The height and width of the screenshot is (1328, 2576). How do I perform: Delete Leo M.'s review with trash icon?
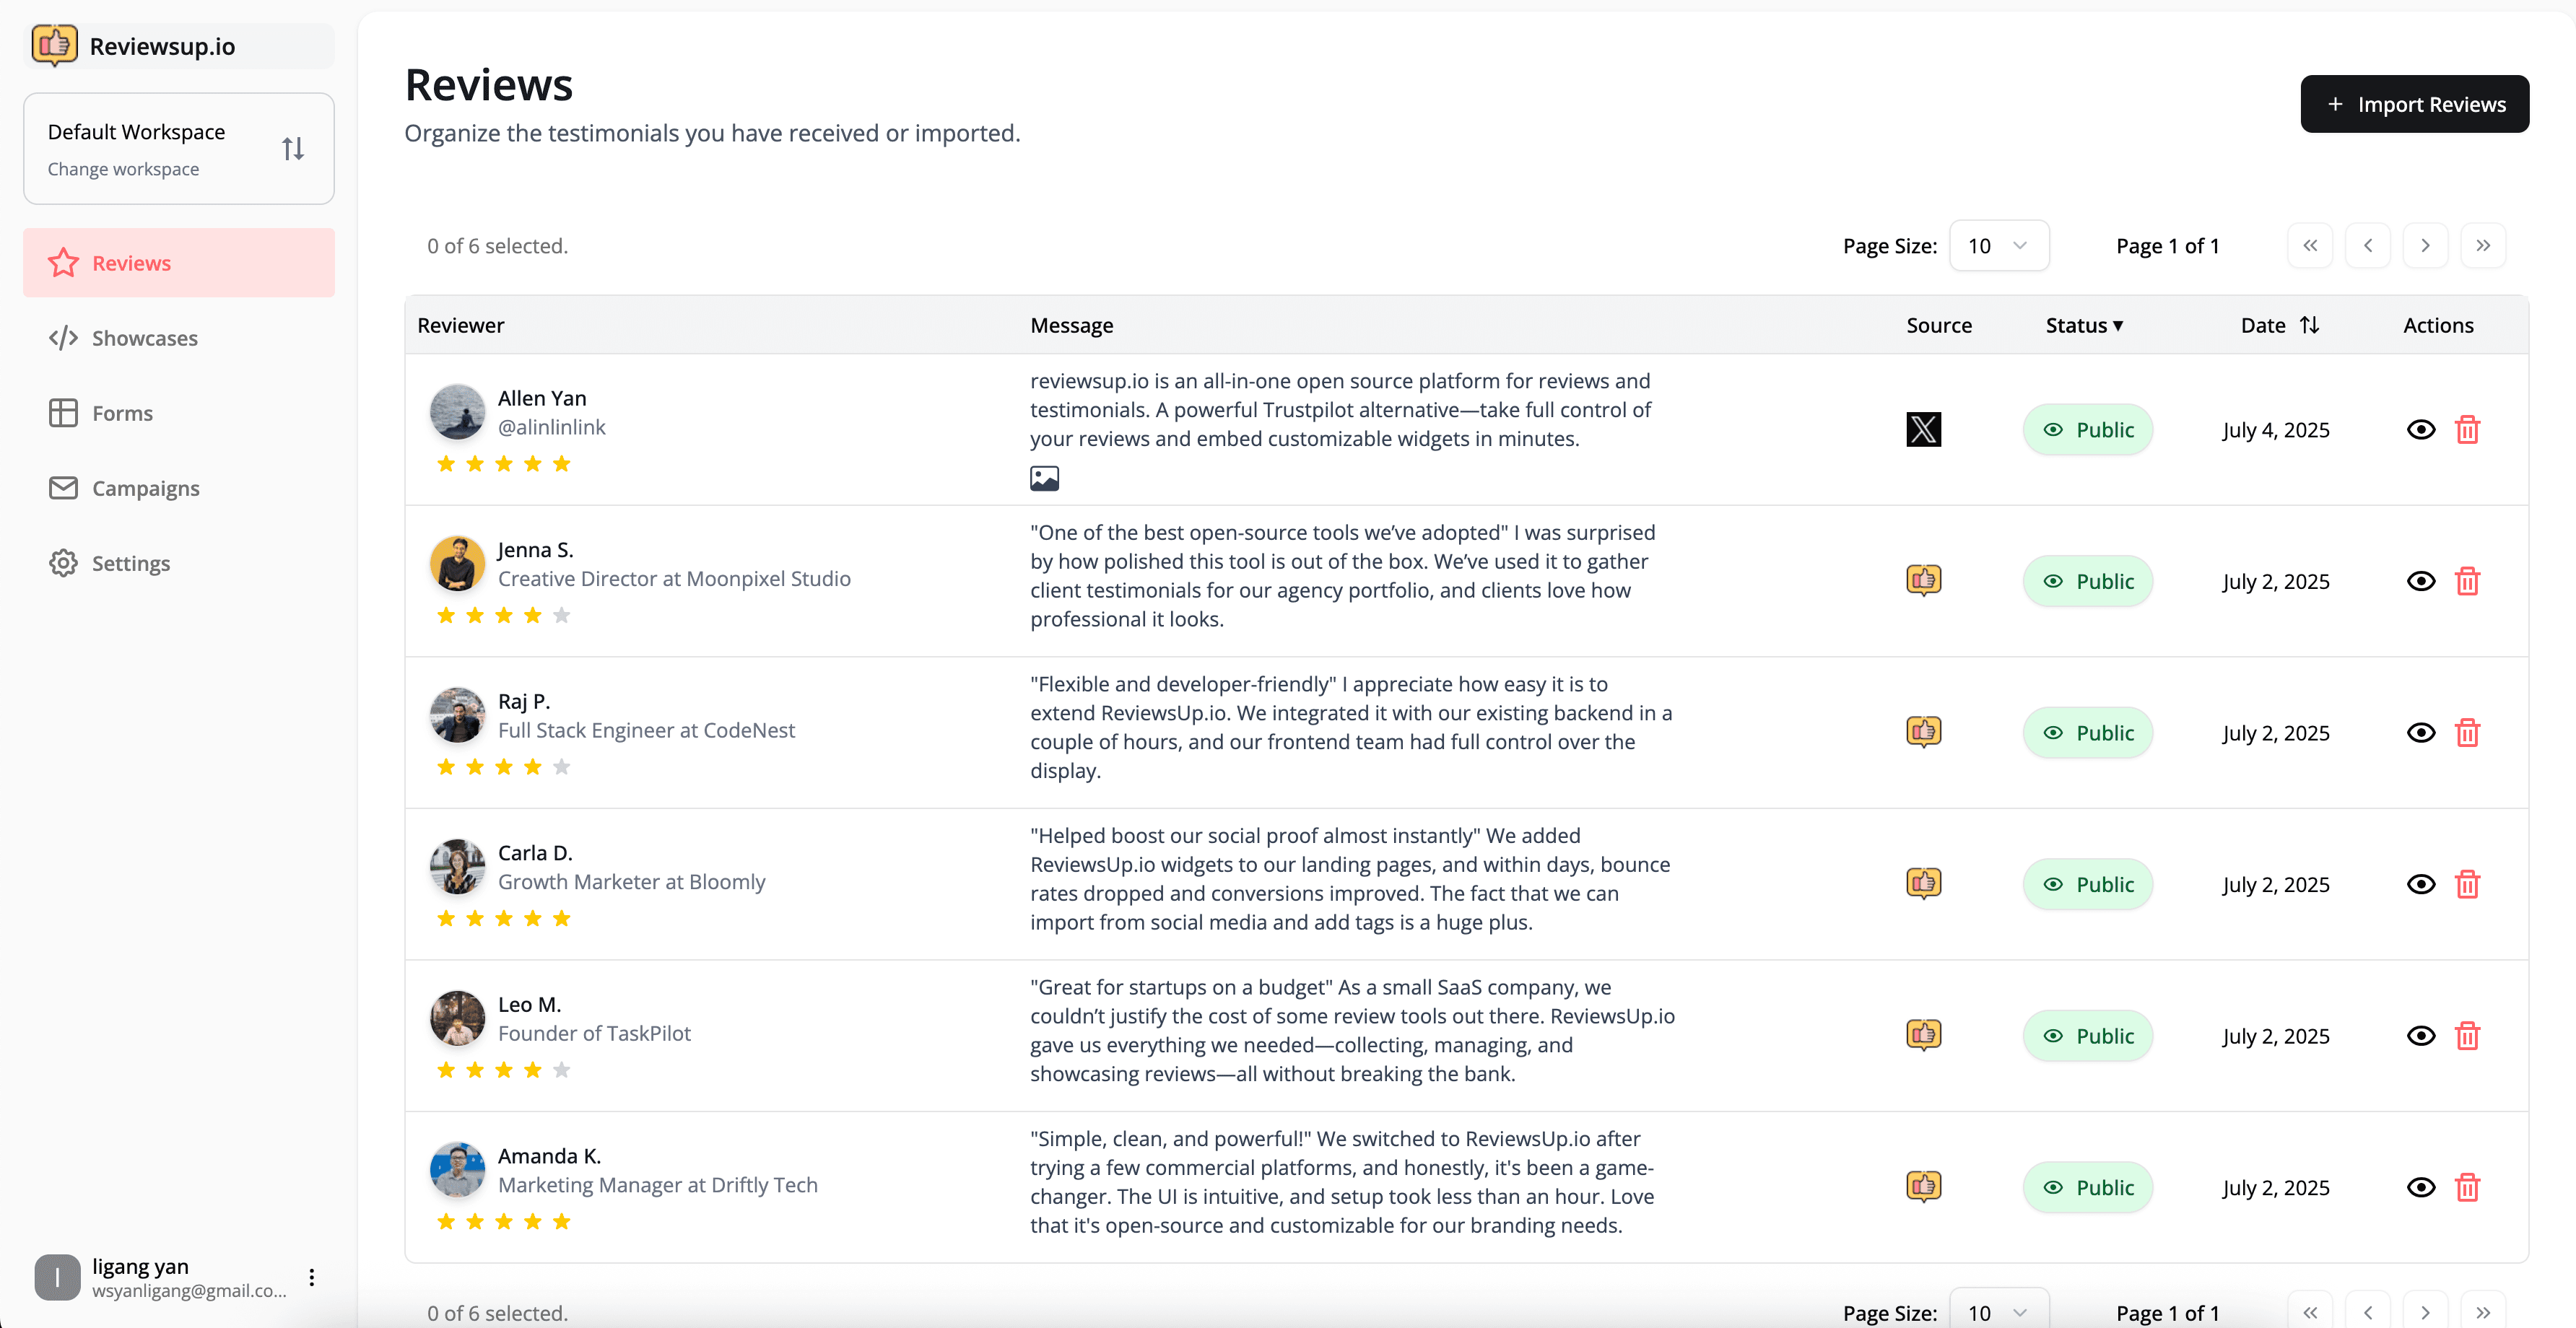[x=2467, y=1035]
